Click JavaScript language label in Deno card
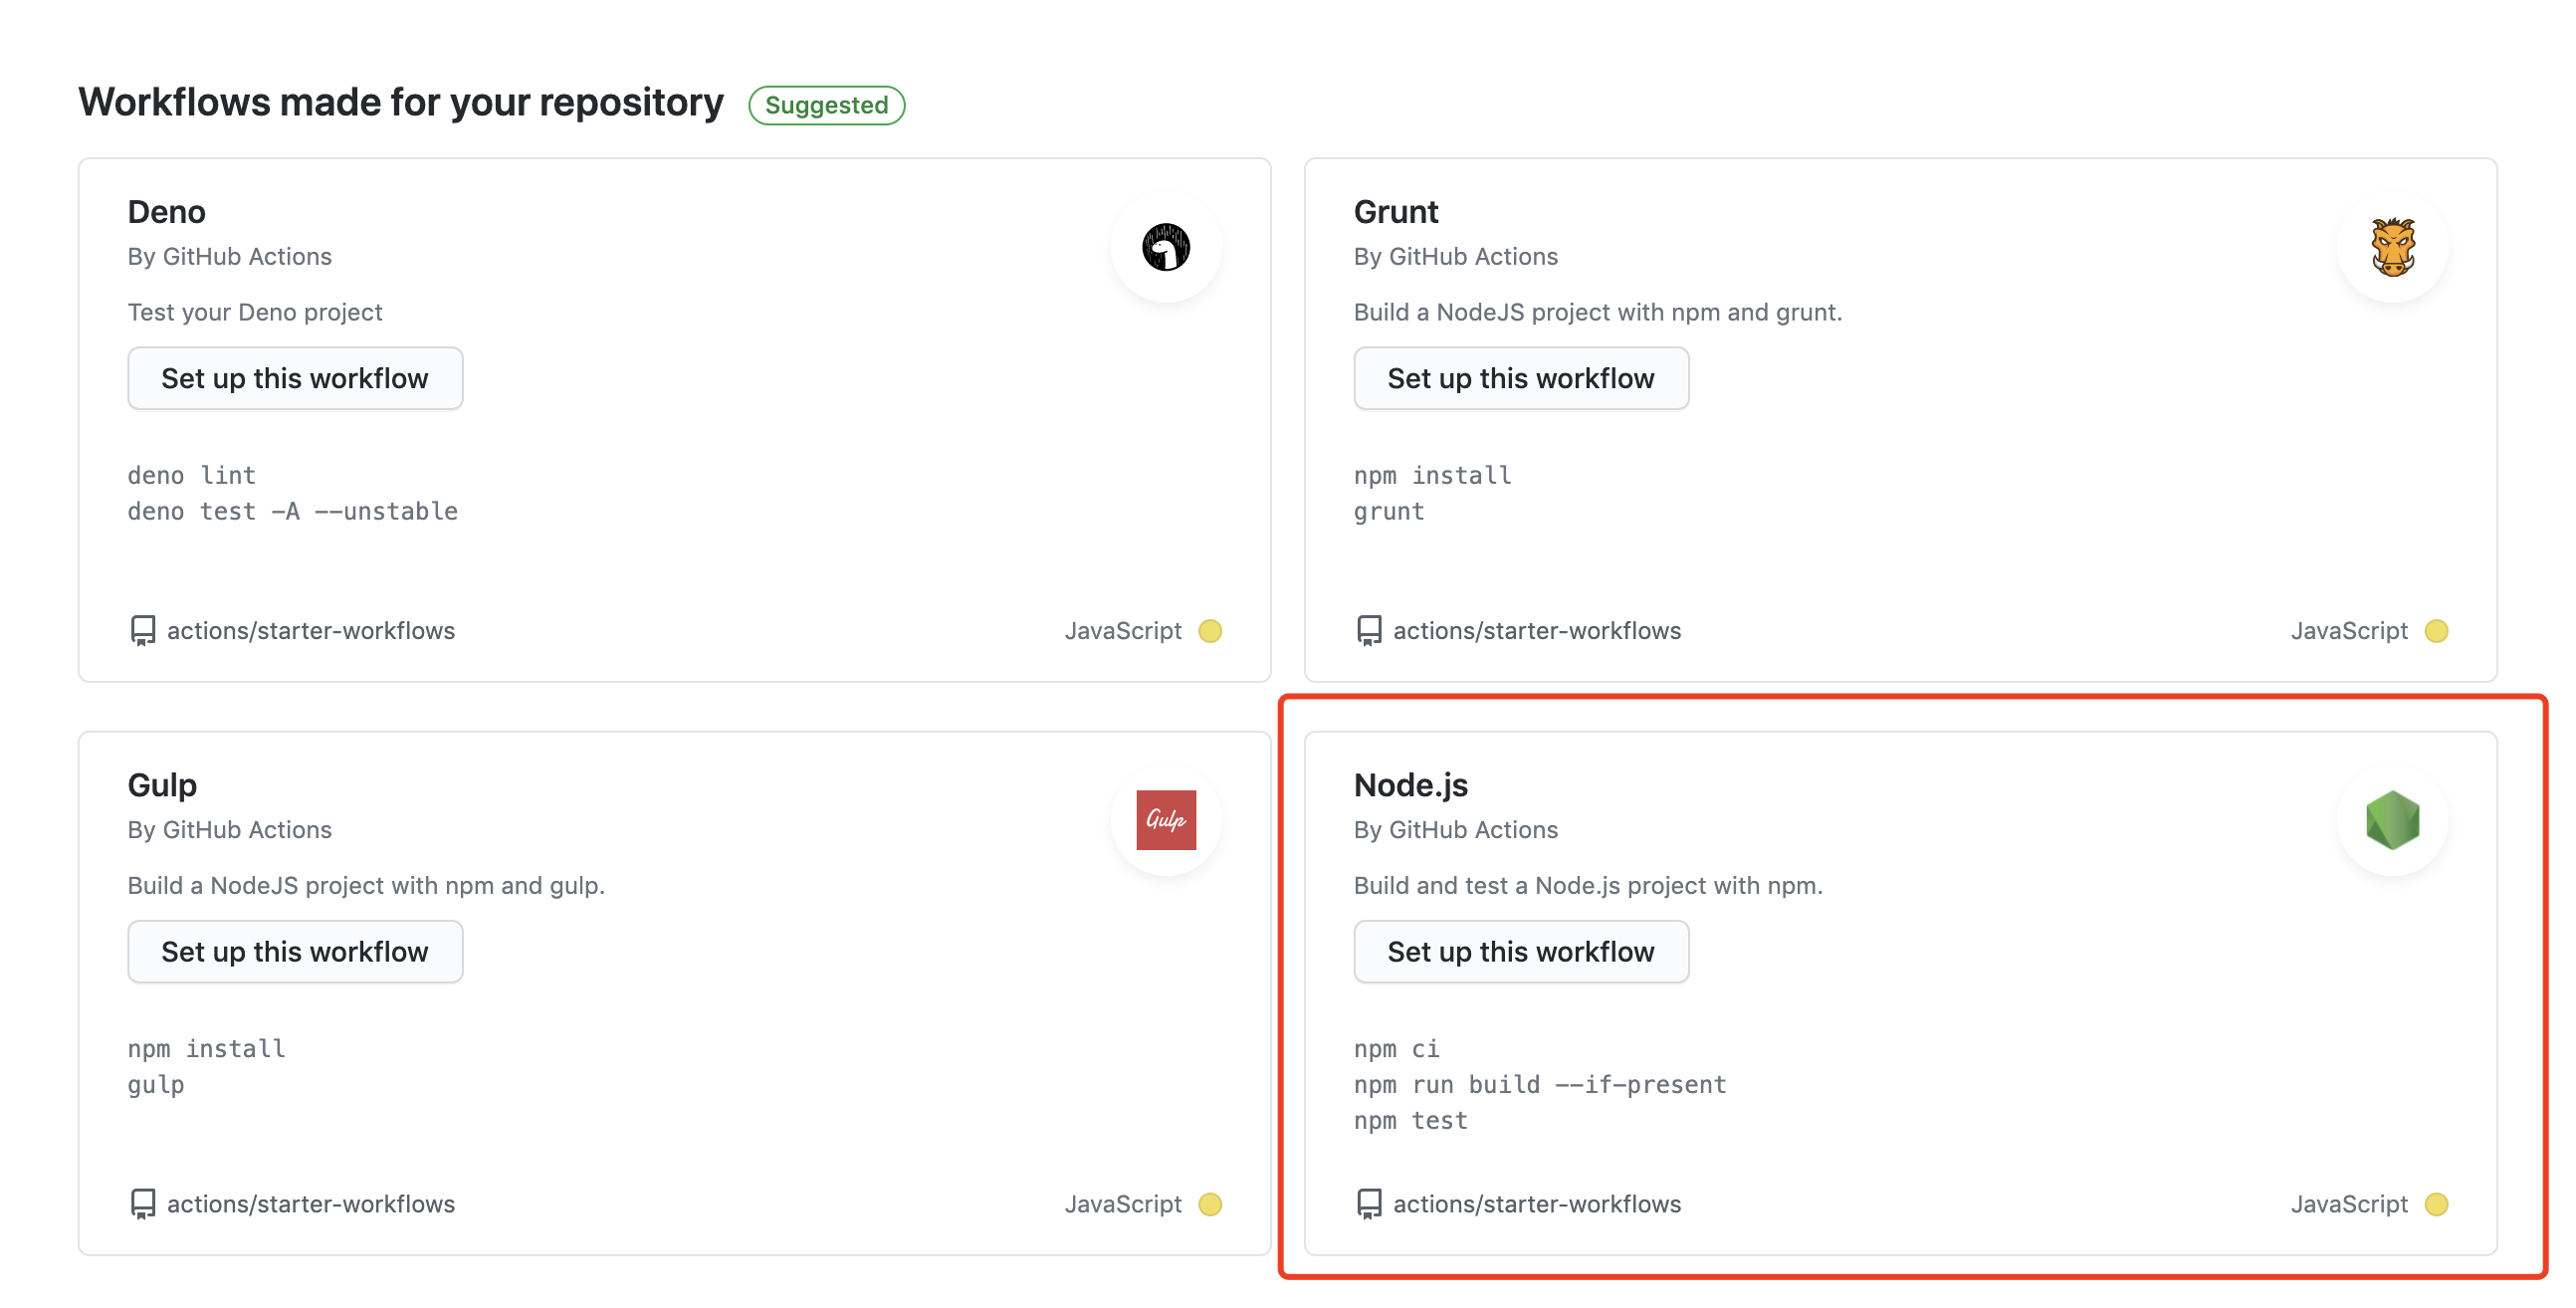This screenshot has height=1308, width=2576. 1123,631
